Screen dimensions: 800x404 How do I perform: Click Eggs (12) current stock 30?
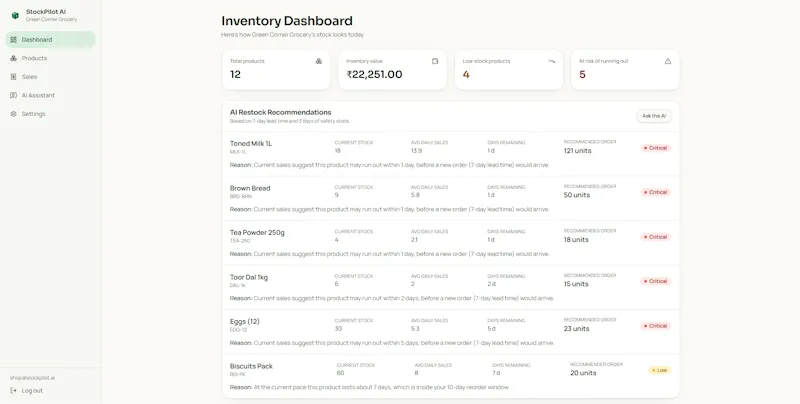click(x=338, y=329)
